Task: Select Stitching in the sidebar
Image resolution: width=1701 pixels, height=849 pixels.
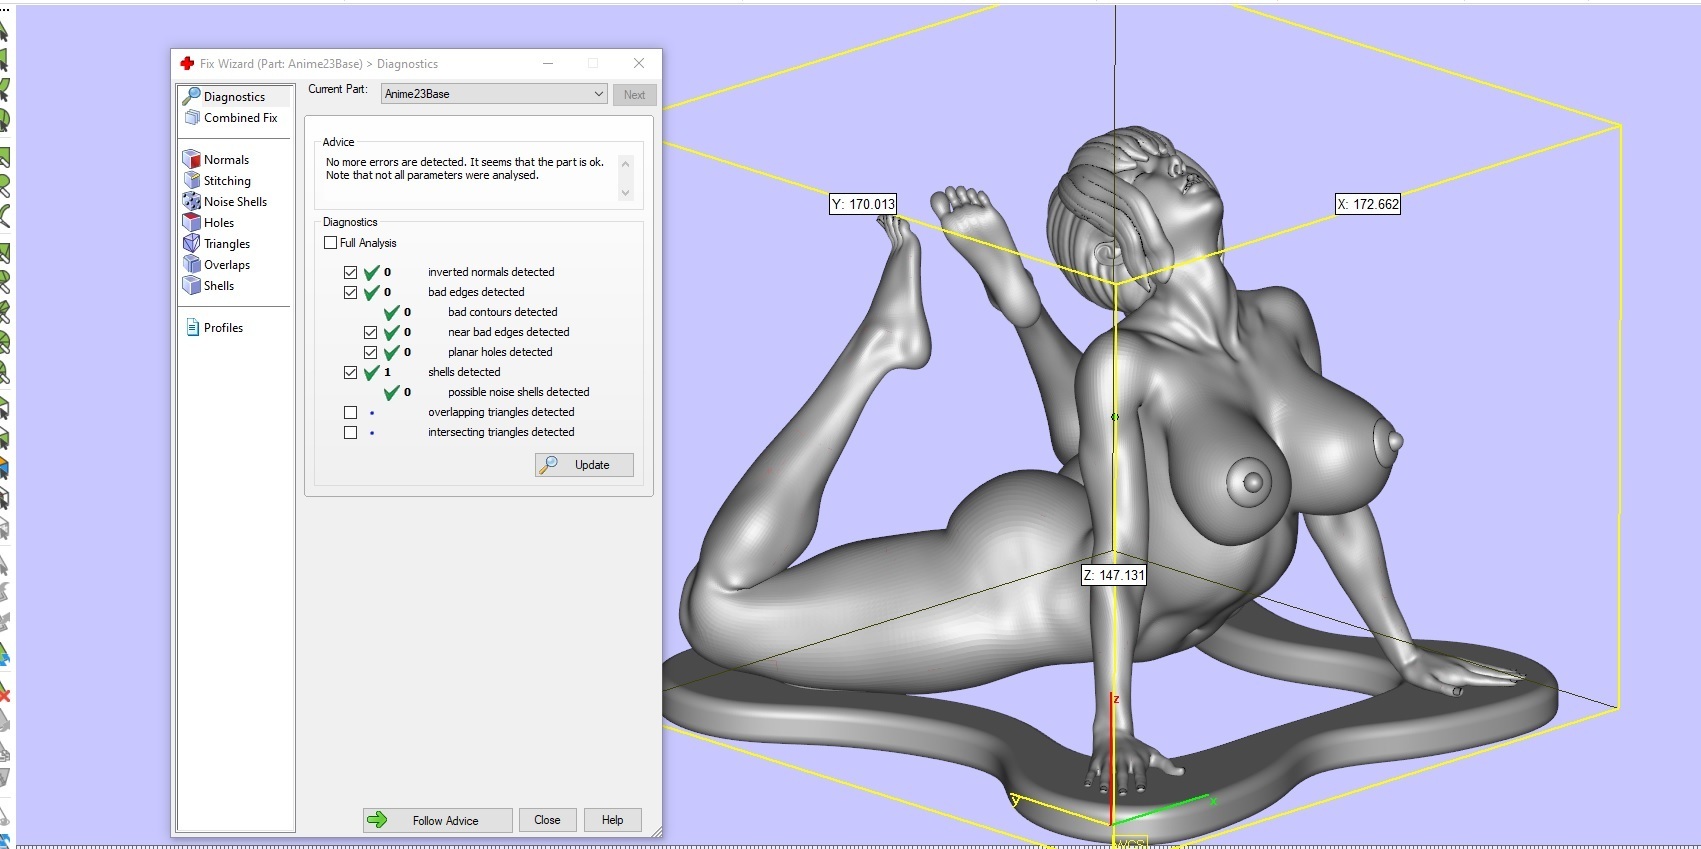Action: click(x=227, y=181)
